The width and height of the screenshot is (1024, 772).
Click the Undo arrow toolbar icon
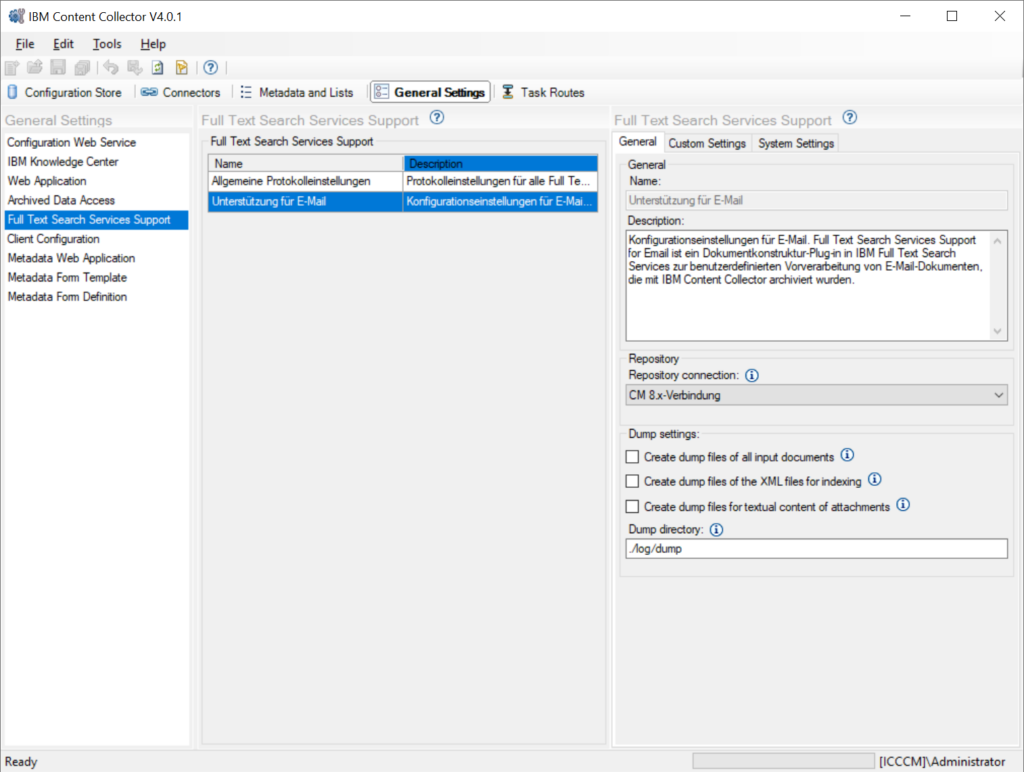click(x=111, y=67)
